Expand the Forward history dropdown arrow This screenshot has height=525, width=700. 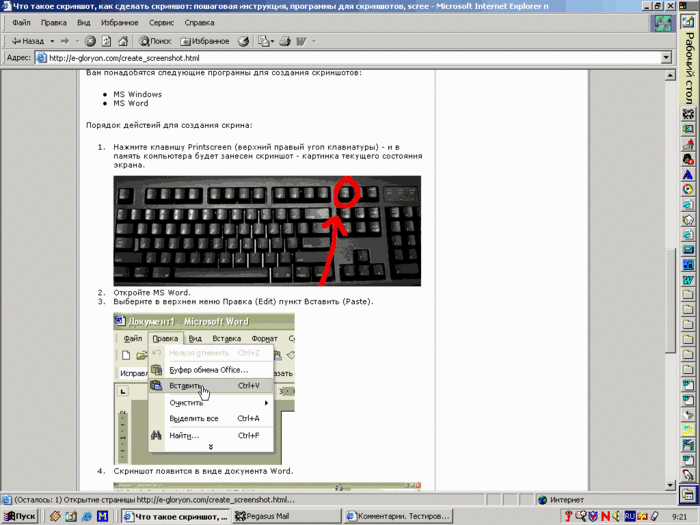[x=77, y=41]
